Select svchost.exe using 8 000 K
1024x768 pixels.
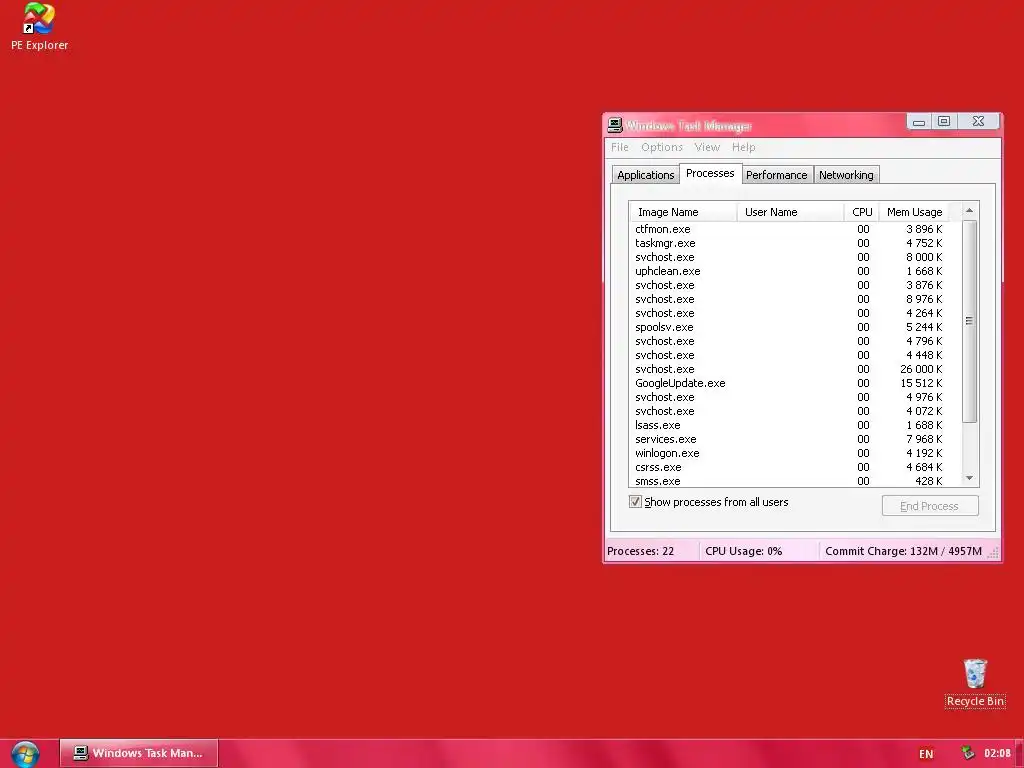[789, 257]
